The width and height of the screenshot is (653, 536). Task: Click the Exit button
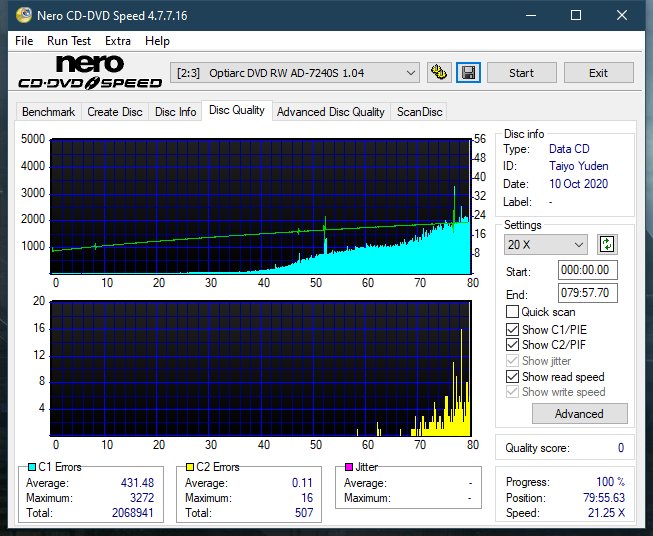598,73
